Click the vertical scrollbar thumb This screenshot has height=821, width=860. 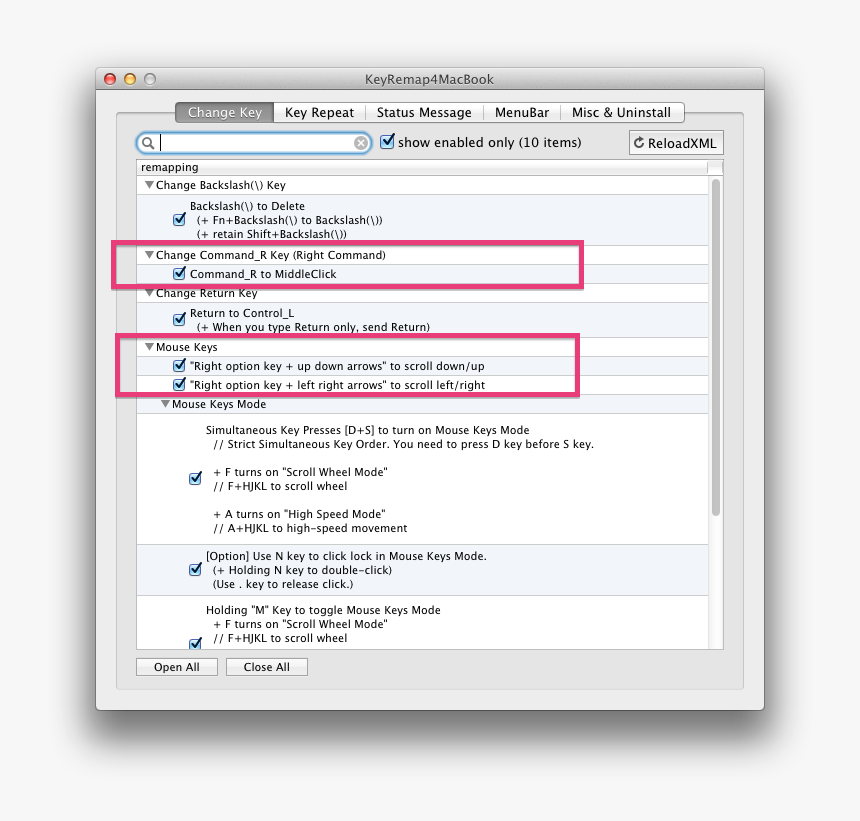[x=716, y=347]
